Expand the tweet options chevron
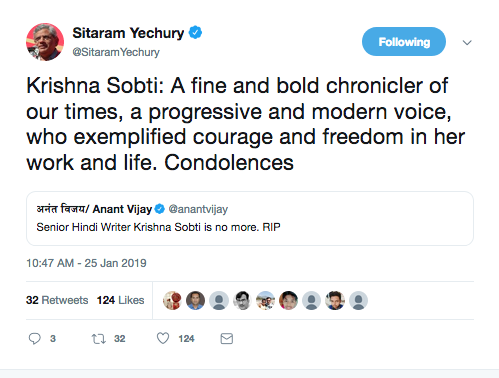 [467, 43]
